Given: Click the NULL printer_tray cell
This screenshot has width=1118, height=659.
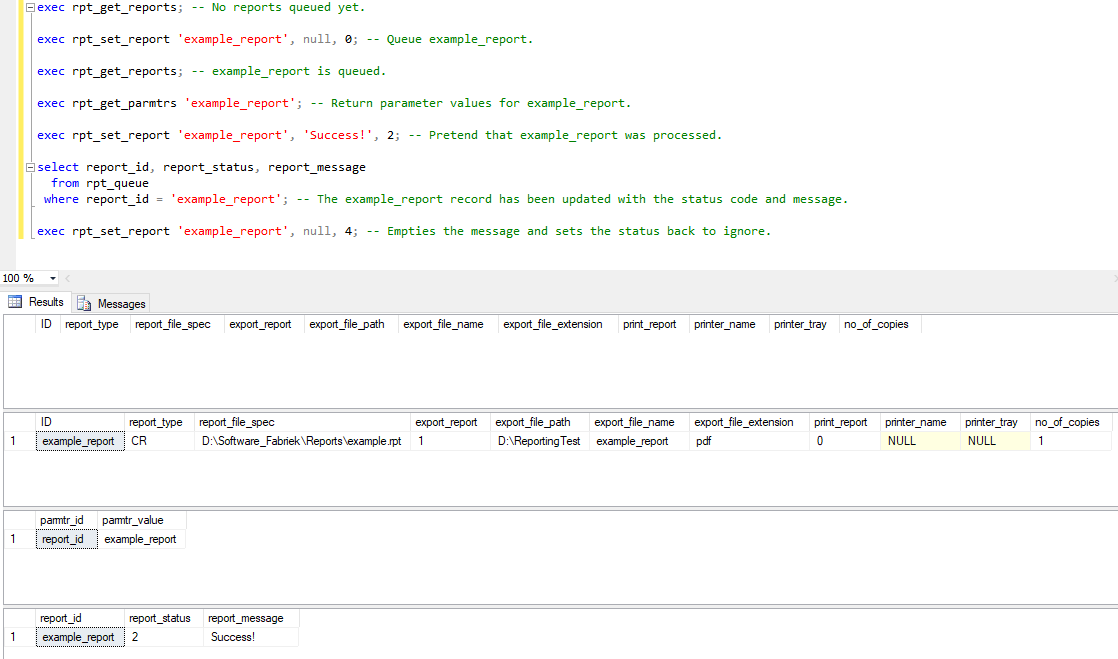Looking at the screenshot, I should point(981,441).
